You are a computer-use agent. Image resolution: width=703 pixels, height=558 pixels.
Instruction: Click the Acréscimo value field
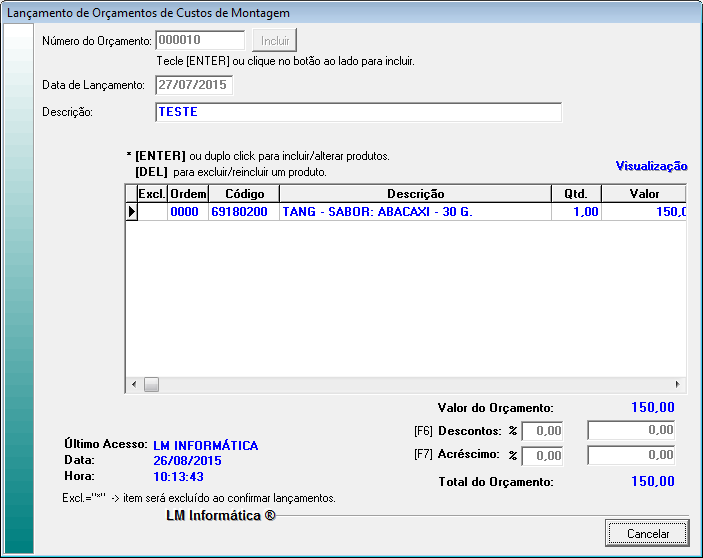point(631,455)
